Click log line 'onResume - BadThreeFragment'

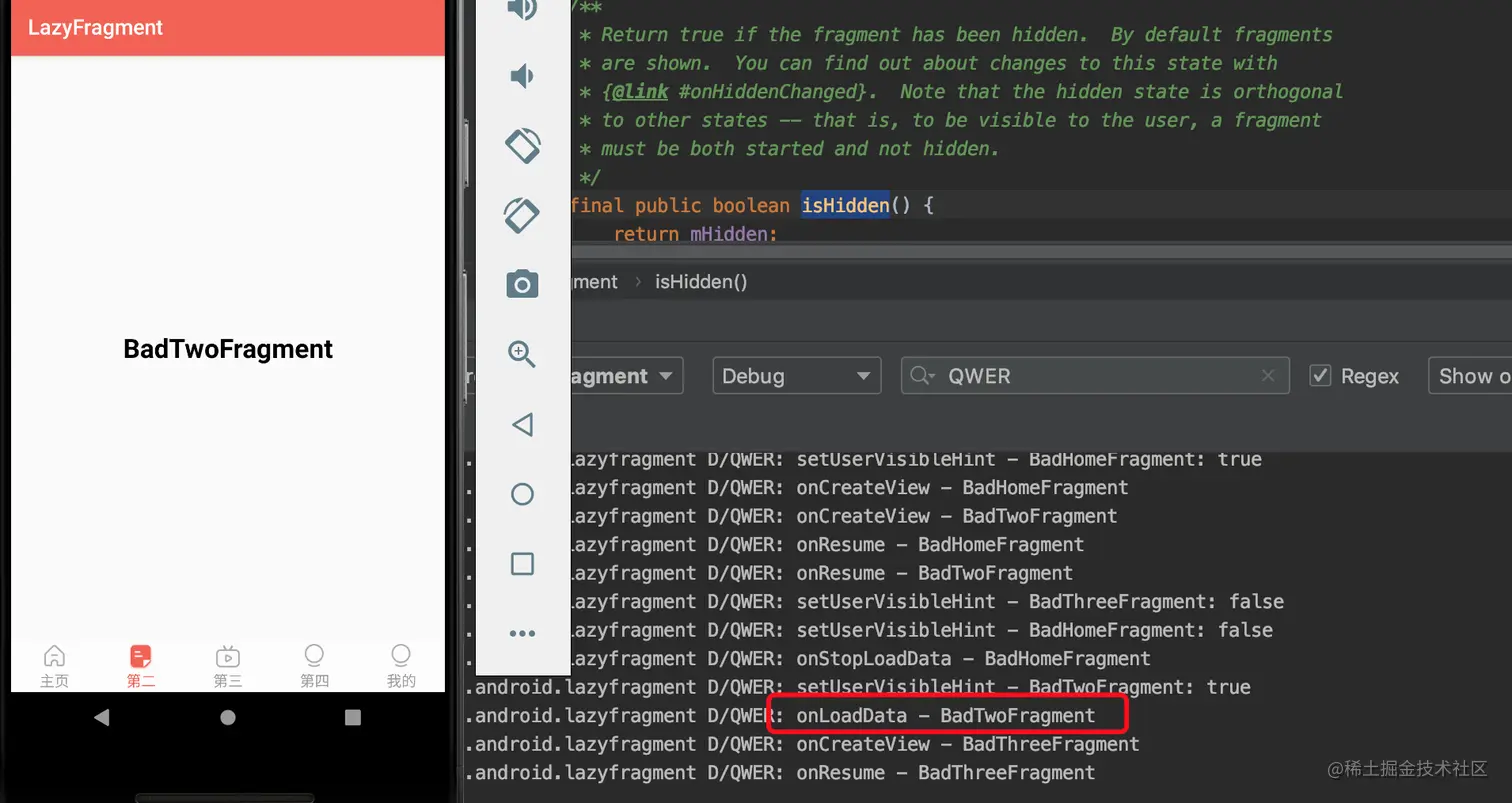(x=945, y=773)
